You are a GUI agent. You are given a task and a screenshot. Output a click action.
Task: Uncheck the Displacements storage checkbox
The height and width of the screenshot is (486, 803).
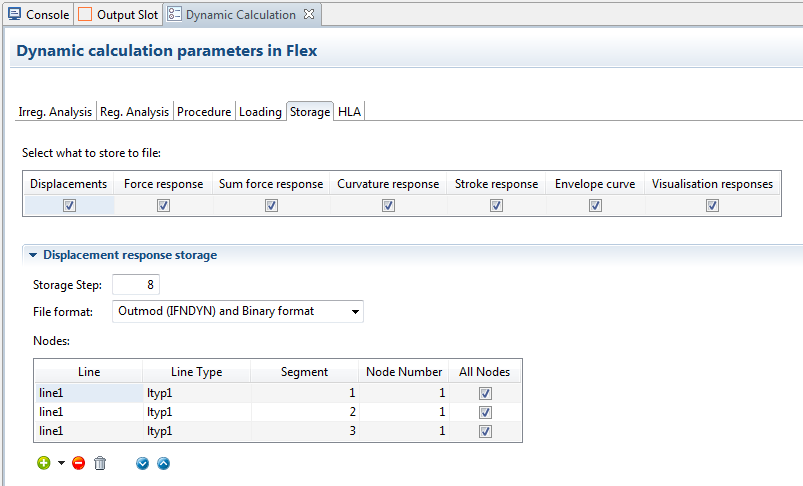pyautogui.click(x=69, y=205)
